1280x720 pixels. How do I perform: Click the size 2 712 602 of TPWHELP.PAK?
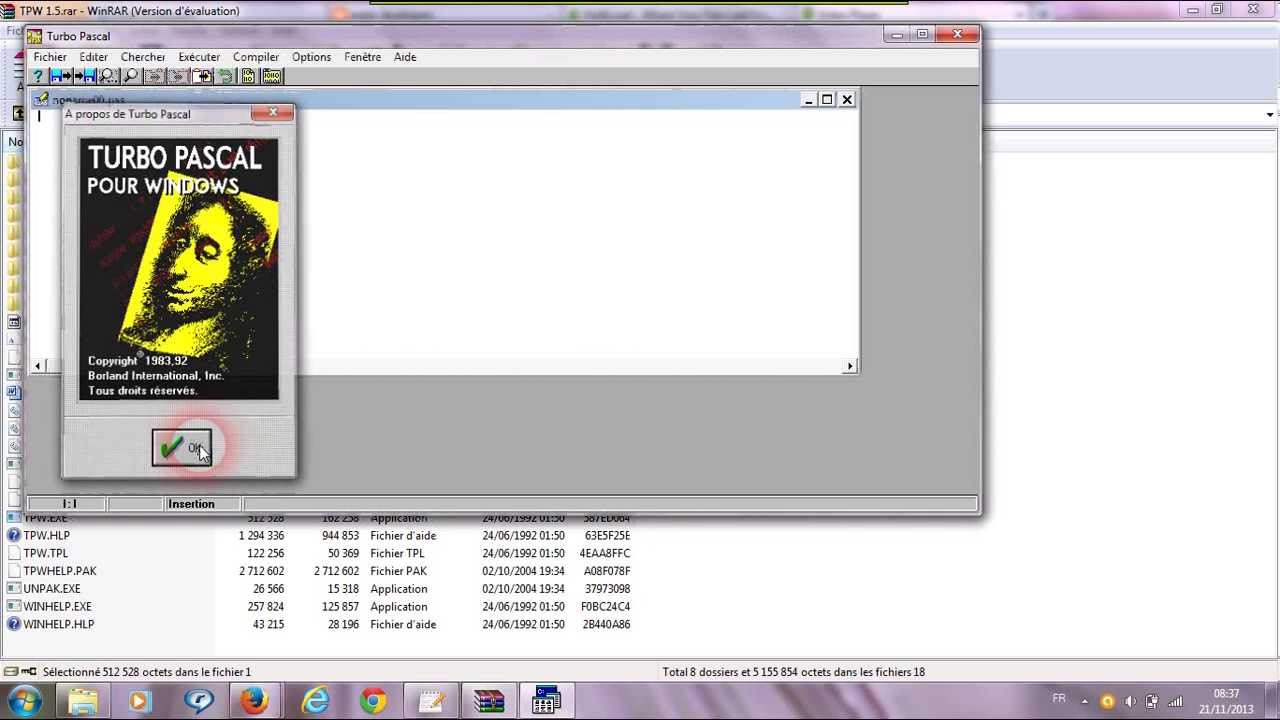click(x=261, y=571)
